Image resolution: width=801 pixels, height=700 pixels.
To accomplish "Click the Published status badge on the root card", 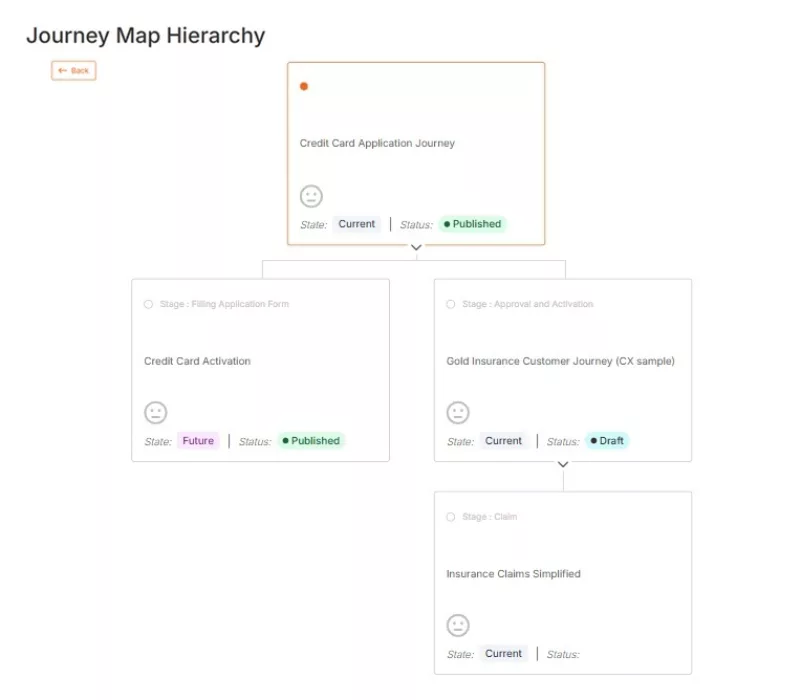I will coord(472,224).
